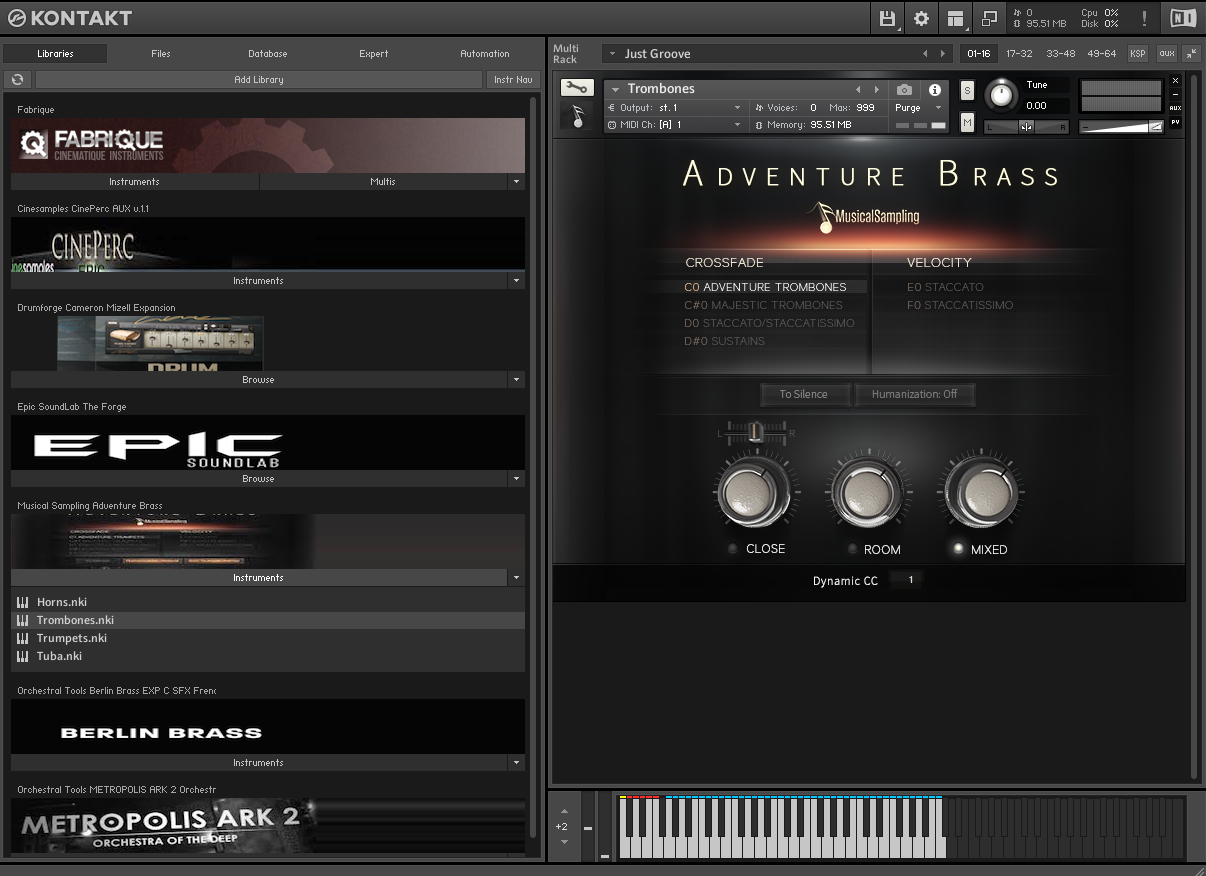Click the instrument pan slider

click(1026, 126)
